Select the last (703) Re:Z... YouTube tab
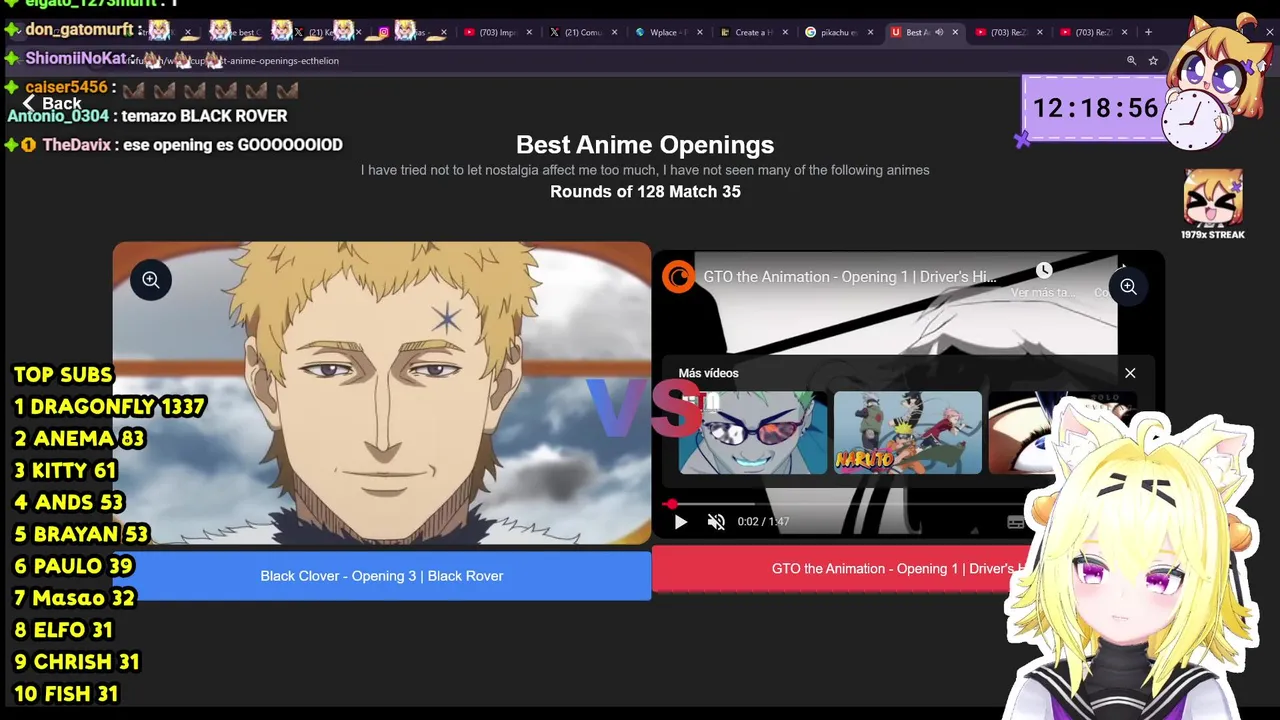This screenshot has height=720, width=1280. click(x=1093, y=32)
